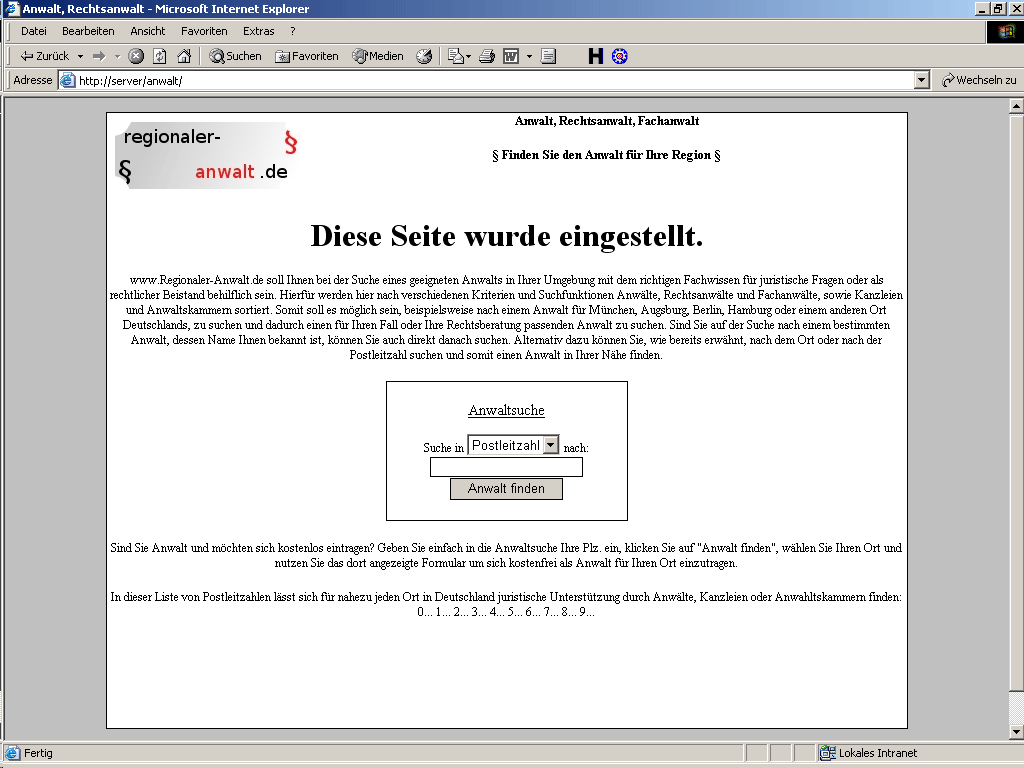Click the history (Verlauf) clock icon
This screenshot has height=768, width=1024.
pyautogui.click(x=424, y=56)
